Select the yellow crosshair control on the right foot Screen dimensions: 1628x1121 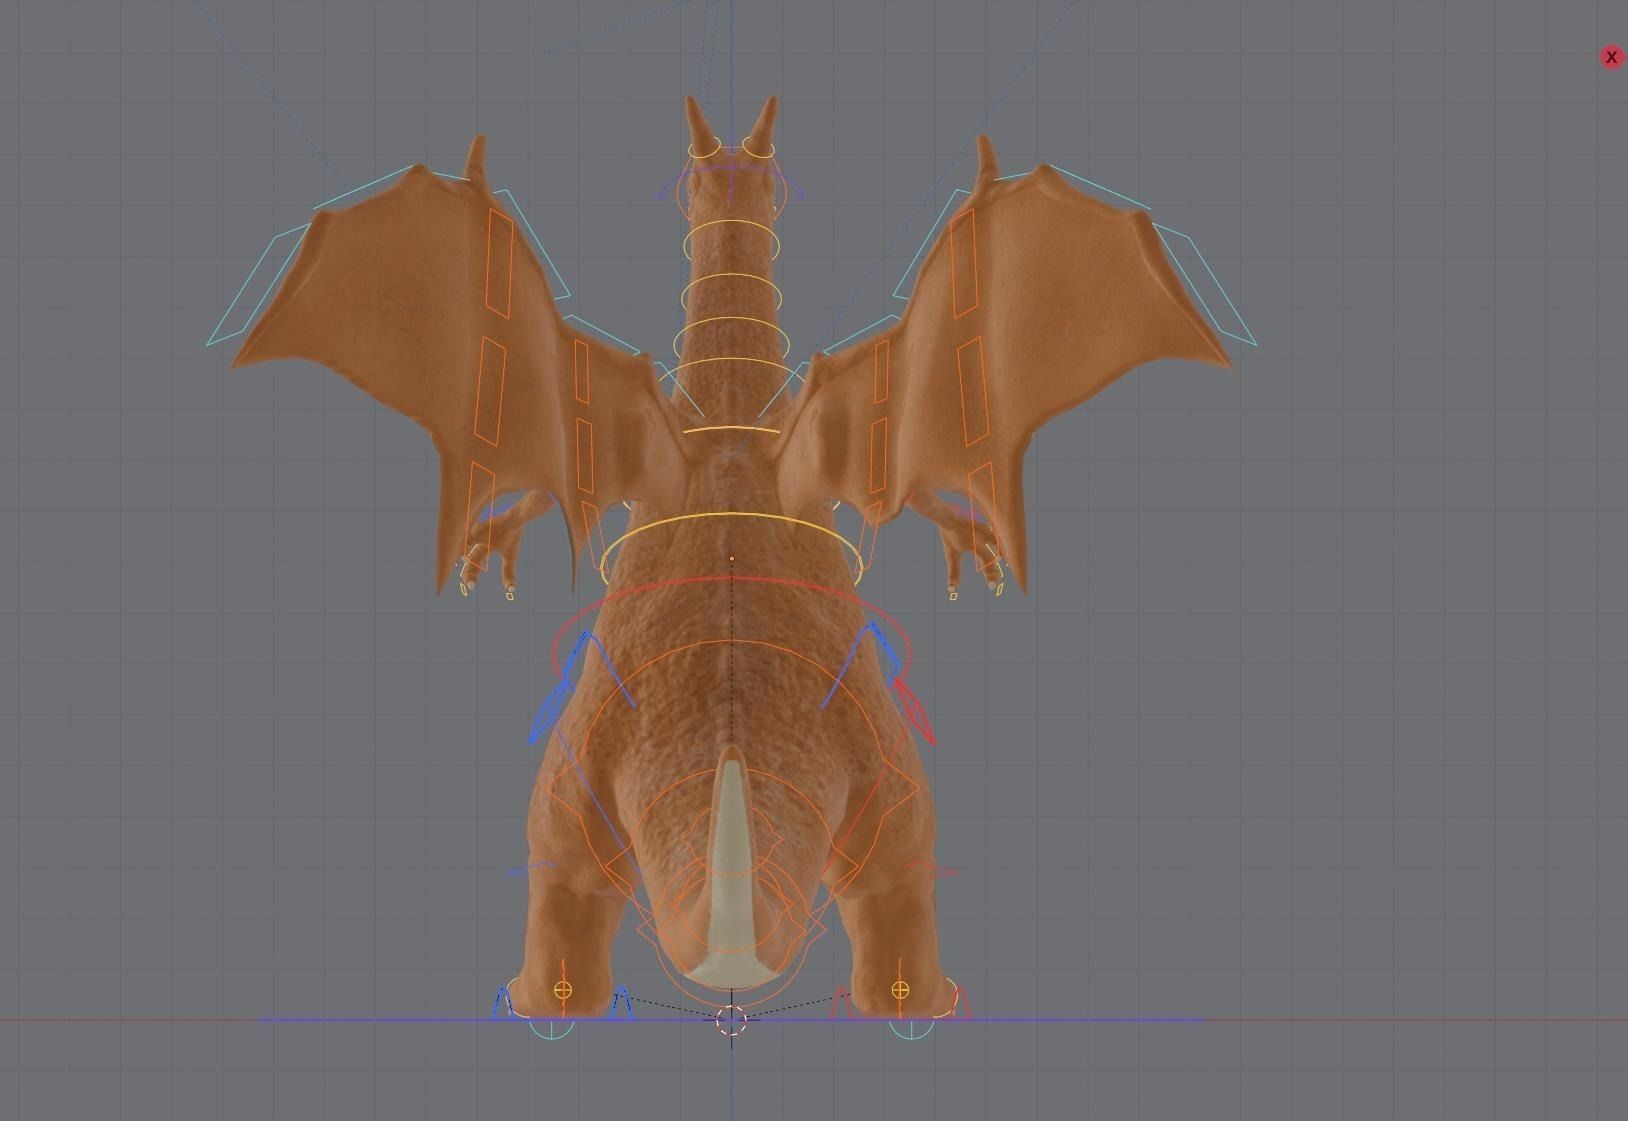pos(900,990)
